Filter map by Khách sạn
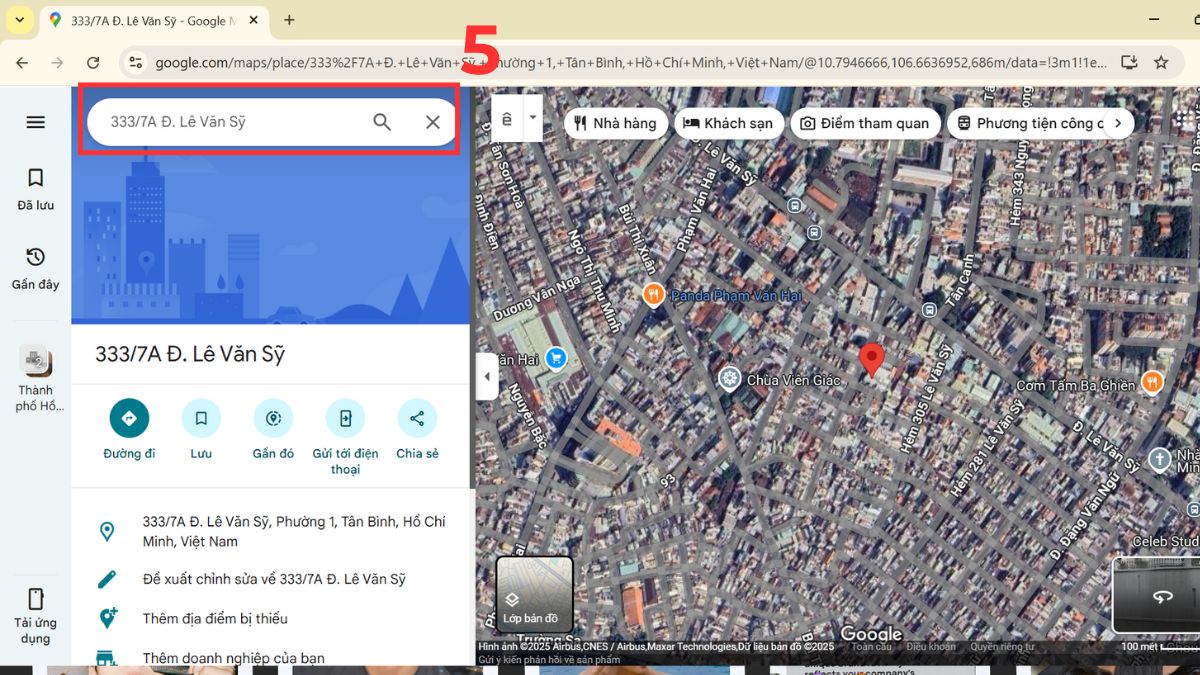 (729, 123)
